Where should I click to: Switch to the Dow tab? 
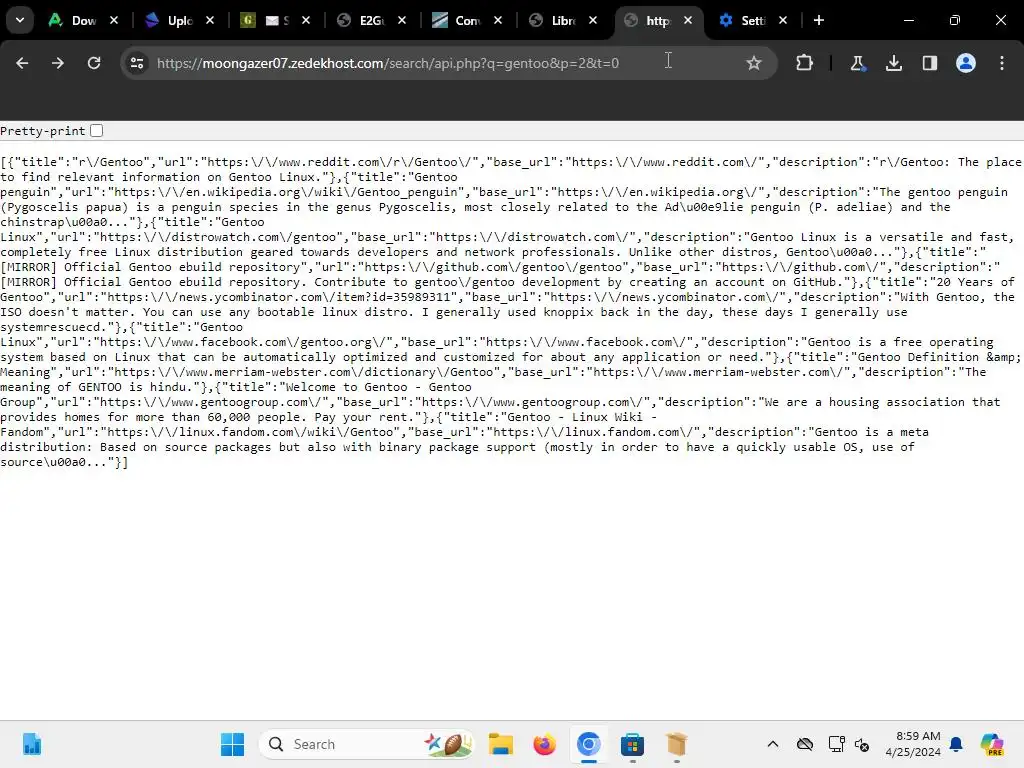point(72,20)
